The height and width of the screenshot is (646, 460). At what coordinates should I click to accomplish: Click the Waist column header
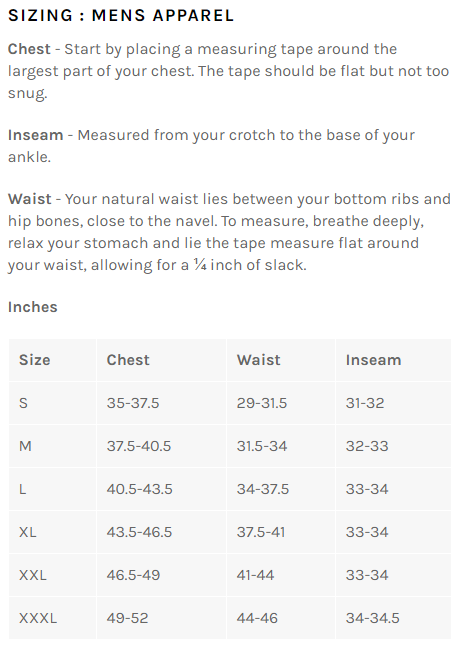pyautogui.click(x=259, y=360)
